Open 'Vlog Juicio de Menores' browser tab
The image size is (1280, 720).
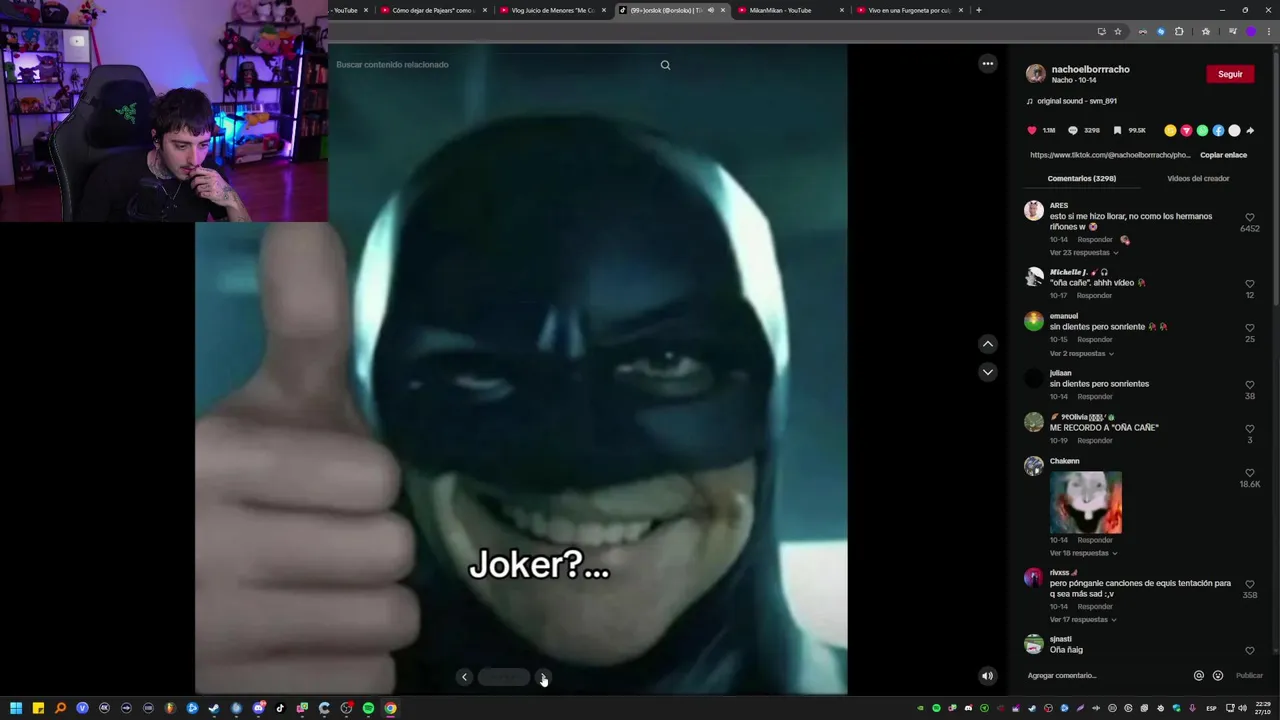(553, 10)
